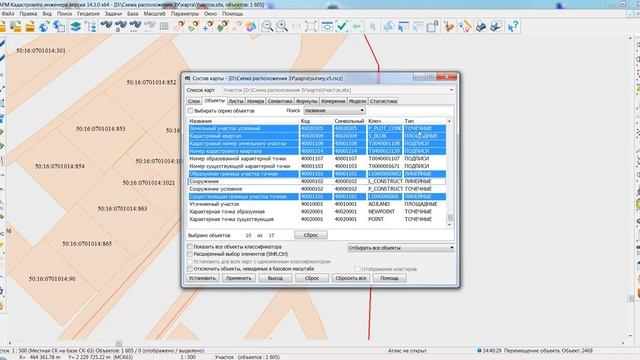Image resolution: width=640 pixels, height=360 pixels.
Task: Check 'Отключить объекты, невидимые в базовом масштабе'
Action: point(190,269)
